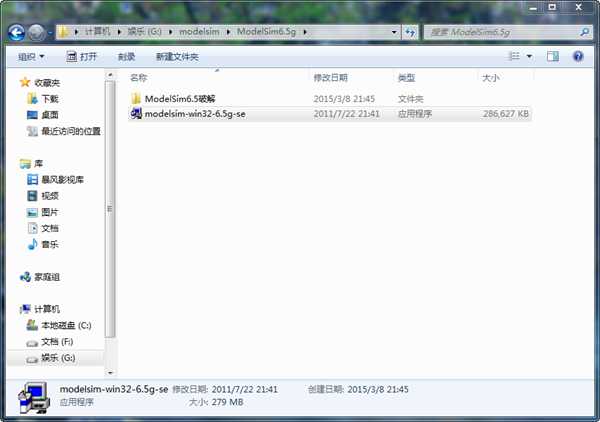Viewport: 600px width, 422px height.
Task: Select the ModelSim6.5破解 folder
Action: coord(179,99)
